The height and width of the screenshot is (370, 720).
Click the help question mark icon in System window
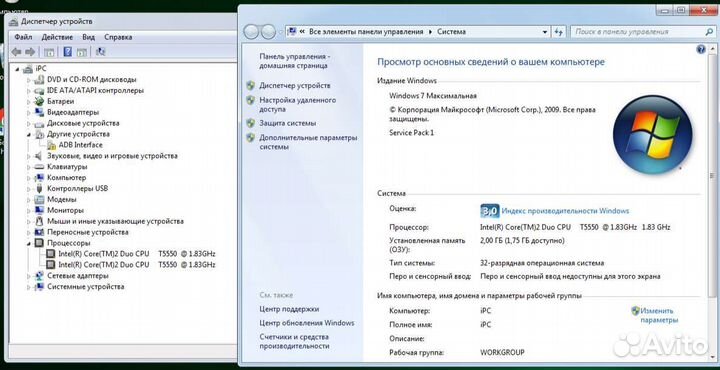coord(701,49)
